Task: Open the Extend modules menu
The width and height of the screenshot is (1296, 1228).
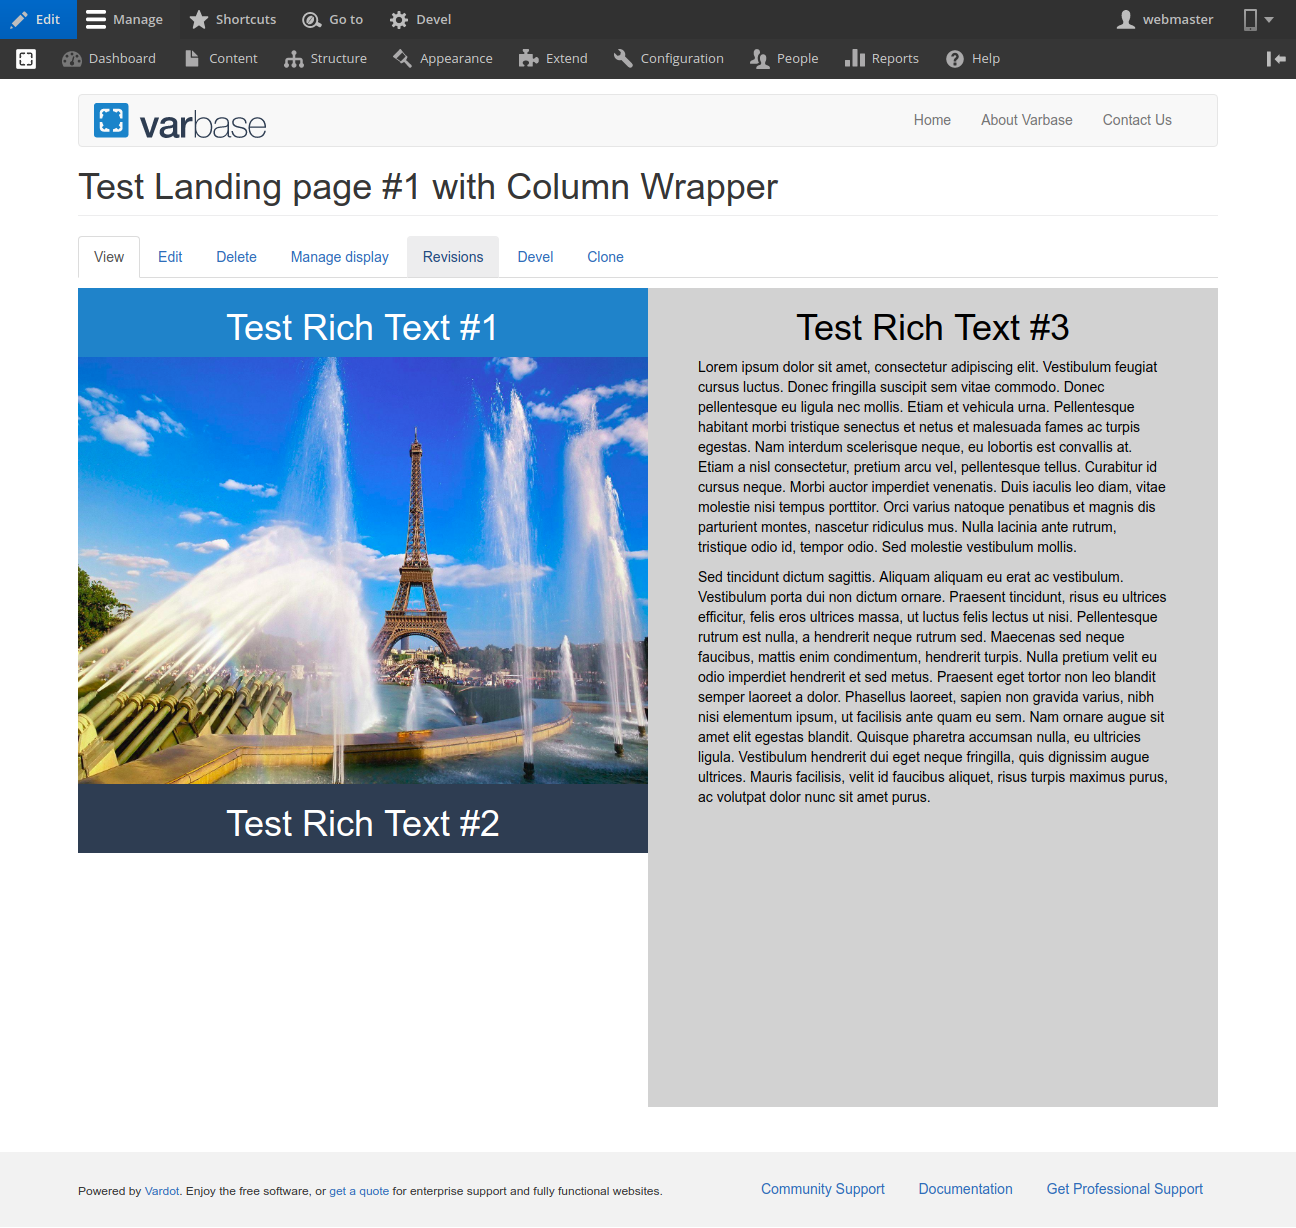Action: pos(553,59)
